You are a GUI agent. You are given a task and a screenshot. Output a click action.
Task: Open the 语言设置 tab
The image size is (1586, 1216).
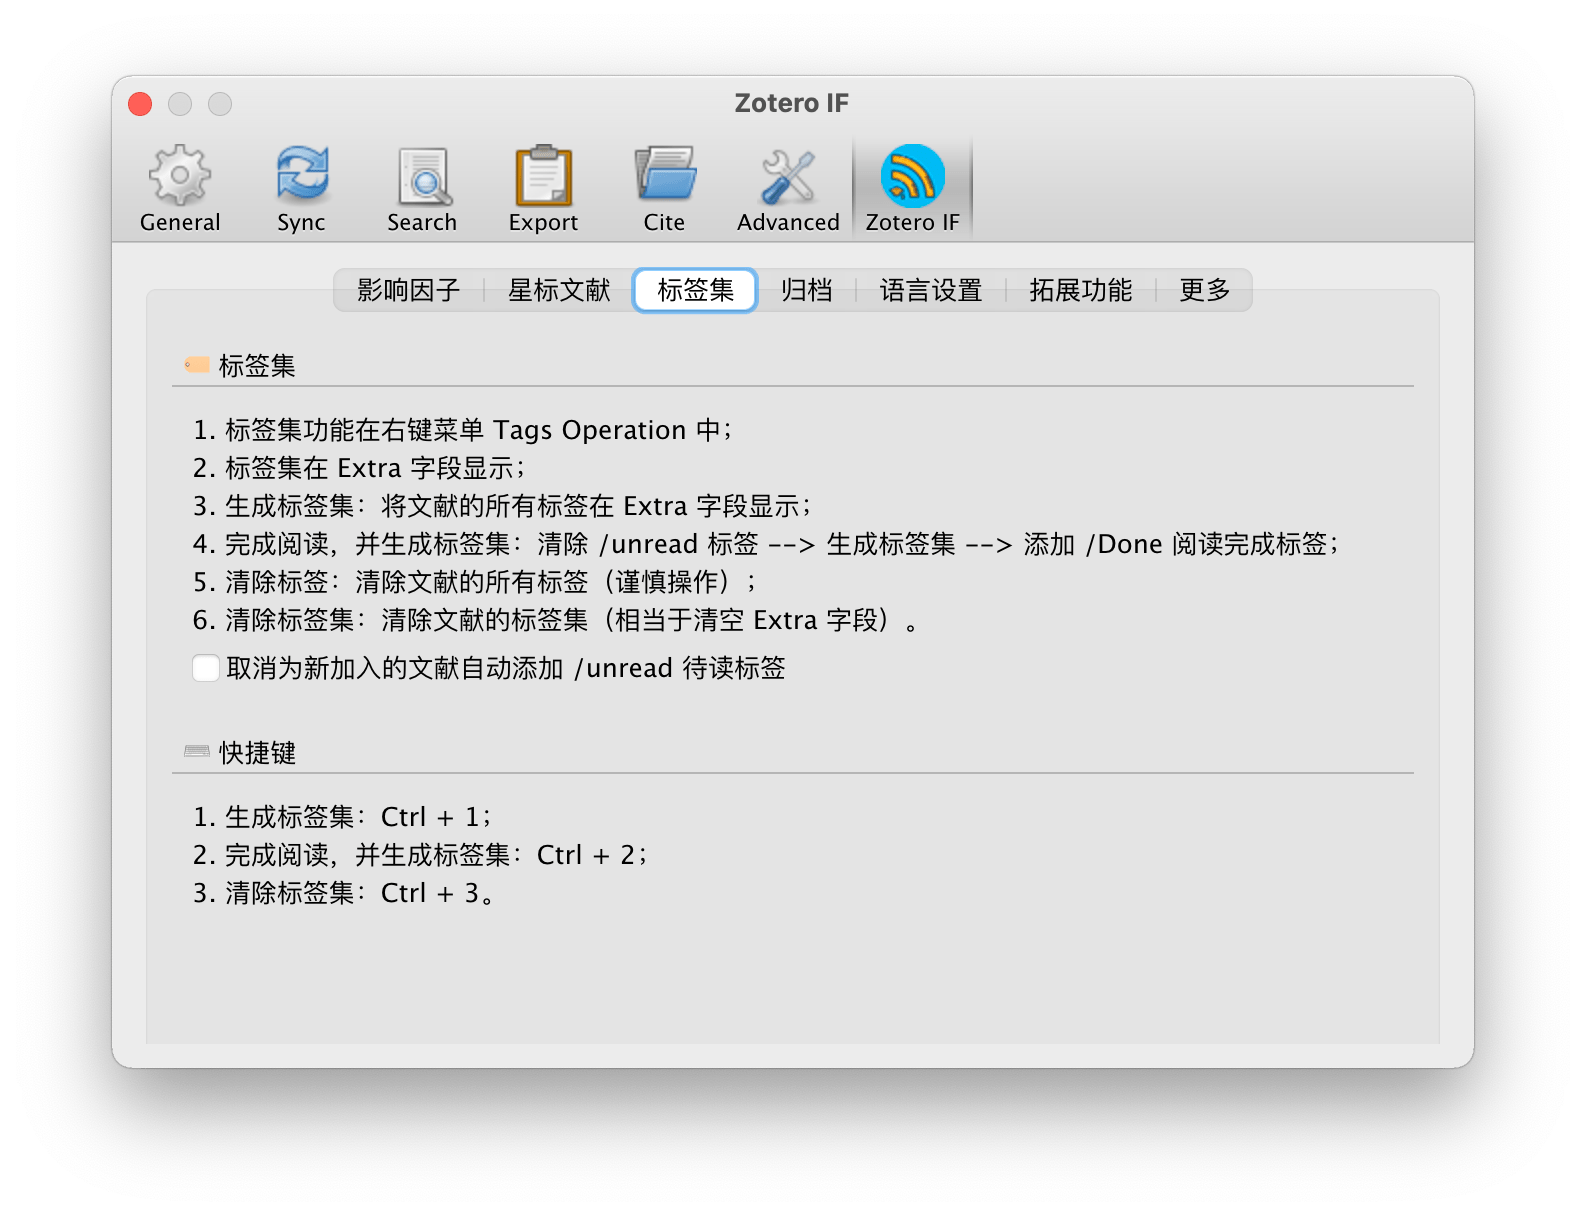tap(931, 291)
